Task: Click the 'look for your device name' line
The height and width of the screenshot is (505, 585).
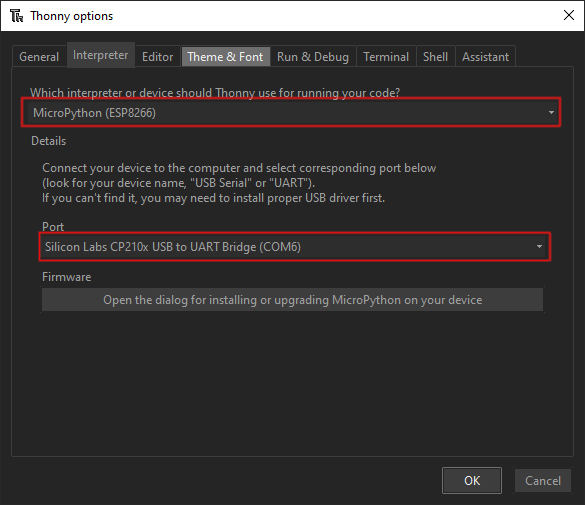Action: pos(179,183)
